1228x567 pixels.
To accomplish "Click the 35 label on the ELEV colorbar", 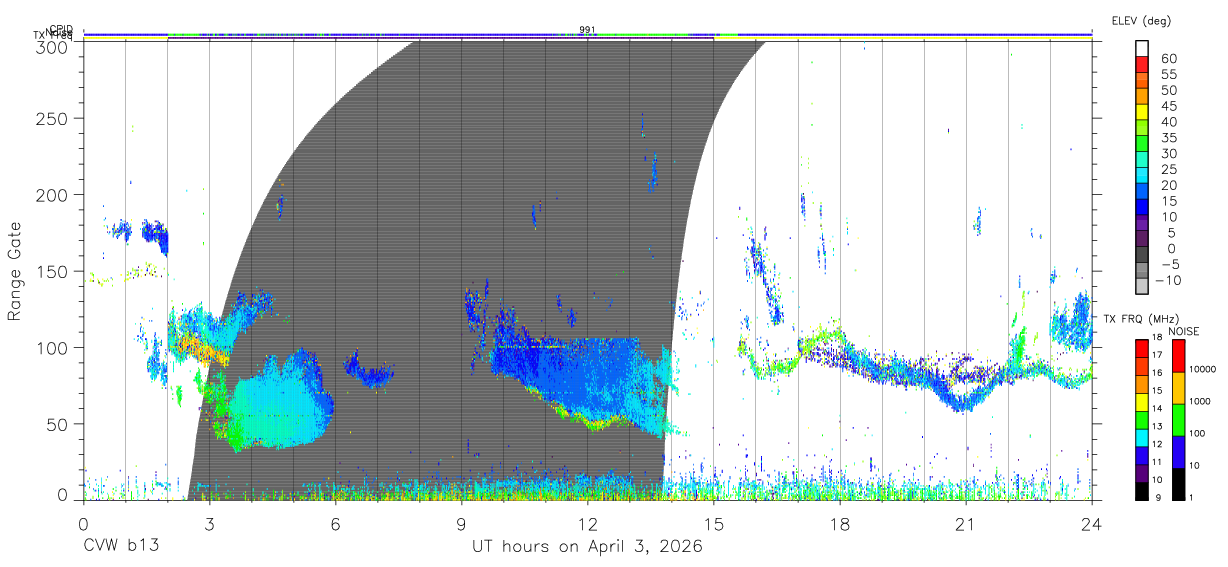I will [x=1169, y=138].
